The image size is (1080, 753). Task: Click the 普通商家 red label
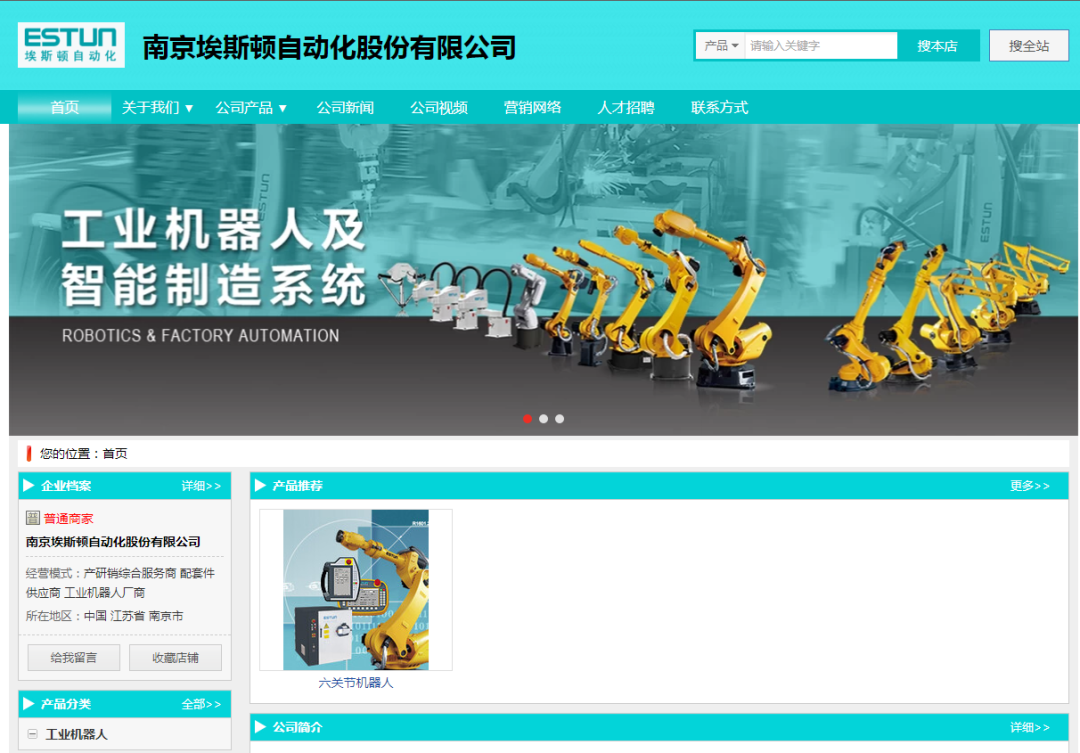point(68,519)
